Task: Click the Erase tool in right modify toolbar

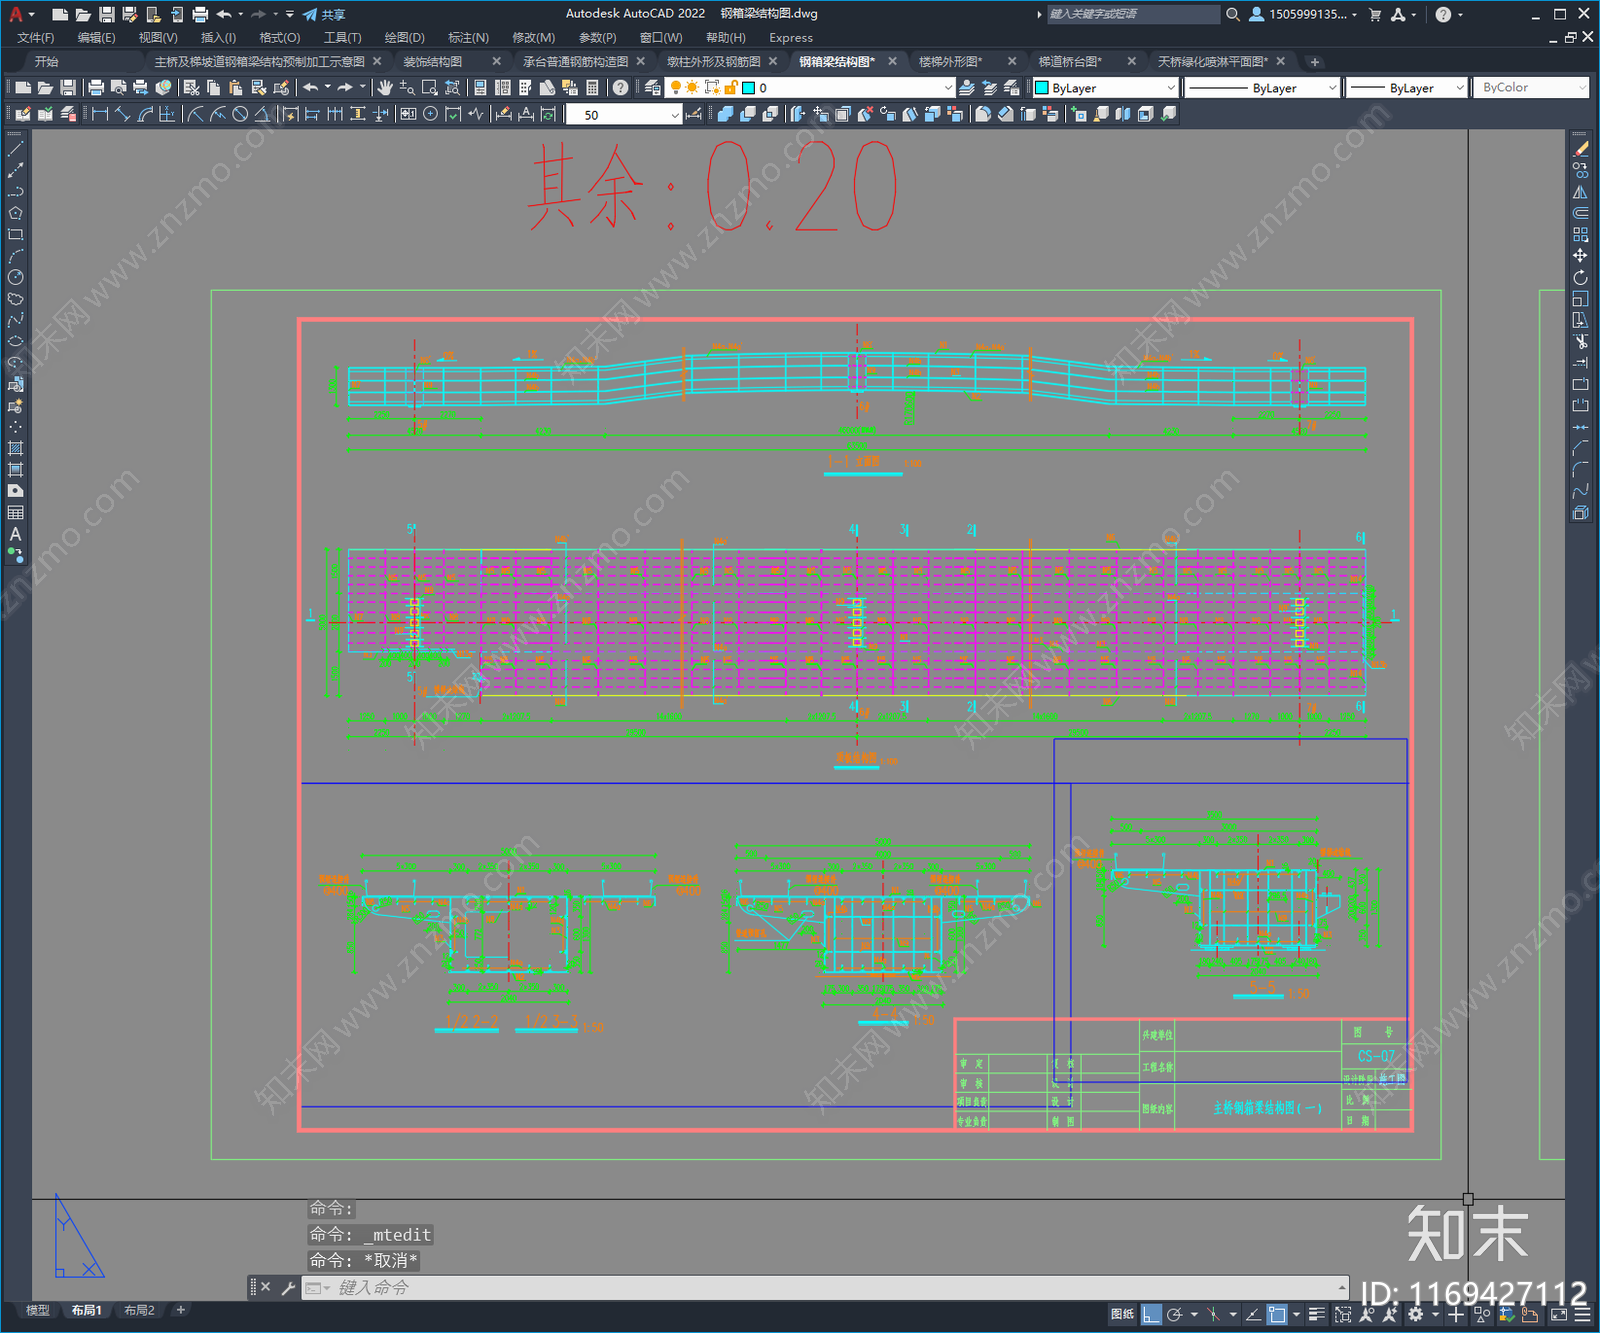Action: (x=1580, y=149)
